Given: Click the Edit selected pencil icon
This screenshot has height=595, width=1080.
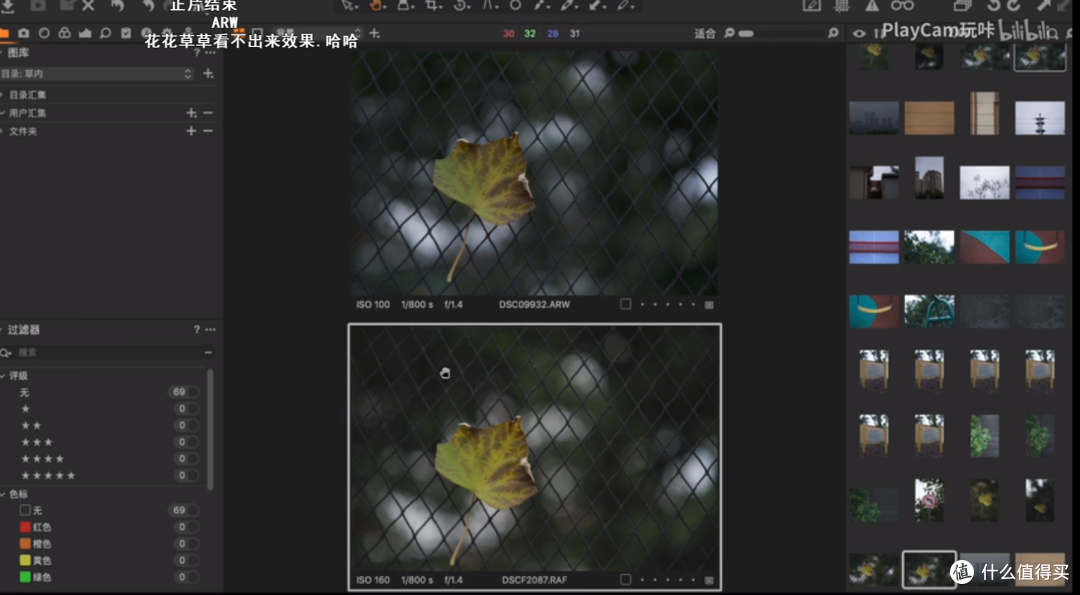Looking at the screenshot, I should [811, 6].
